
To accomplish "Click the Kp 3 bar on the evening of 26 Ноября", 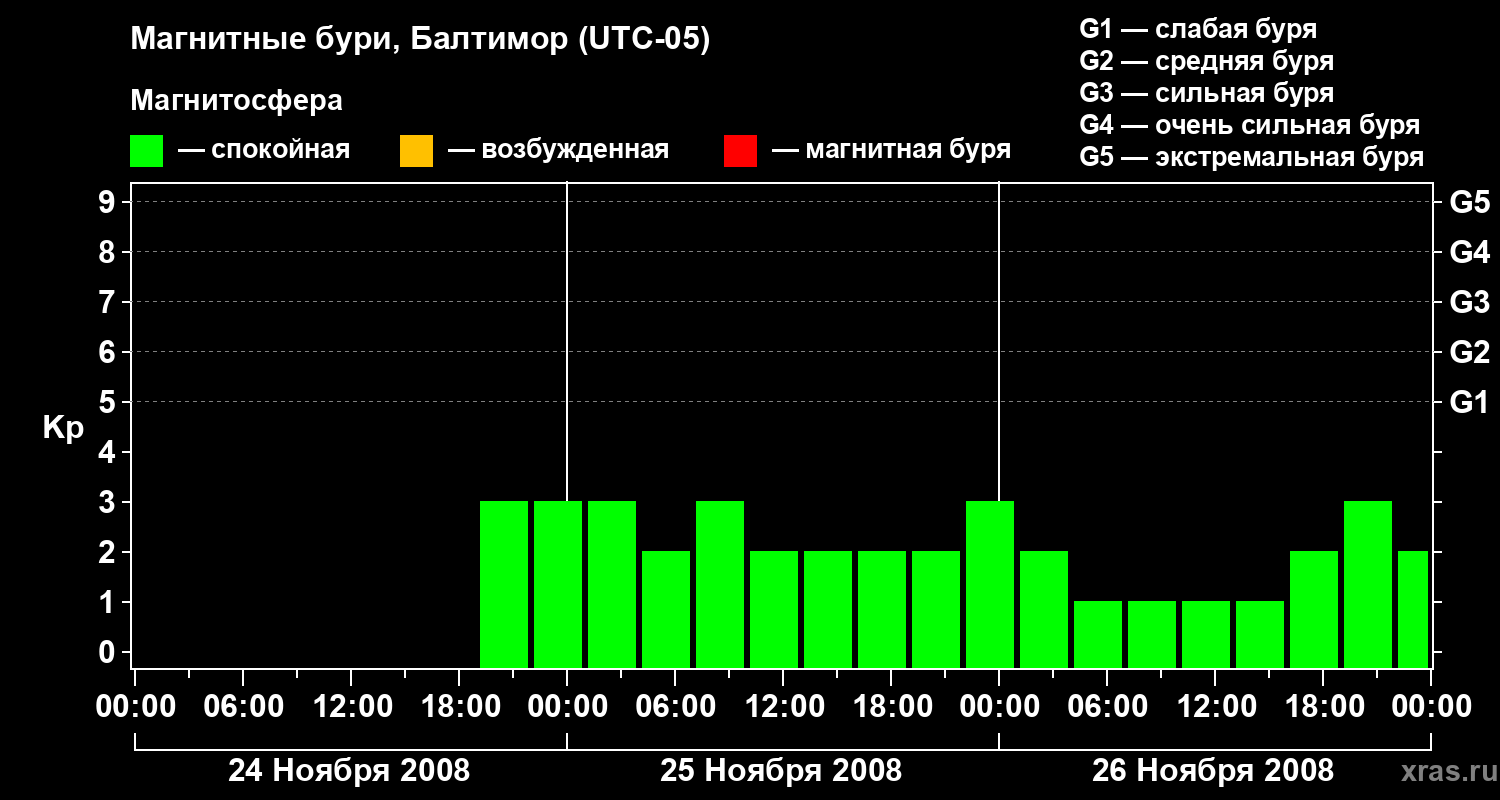I will pyautogui.click(x=1368, y=584).
